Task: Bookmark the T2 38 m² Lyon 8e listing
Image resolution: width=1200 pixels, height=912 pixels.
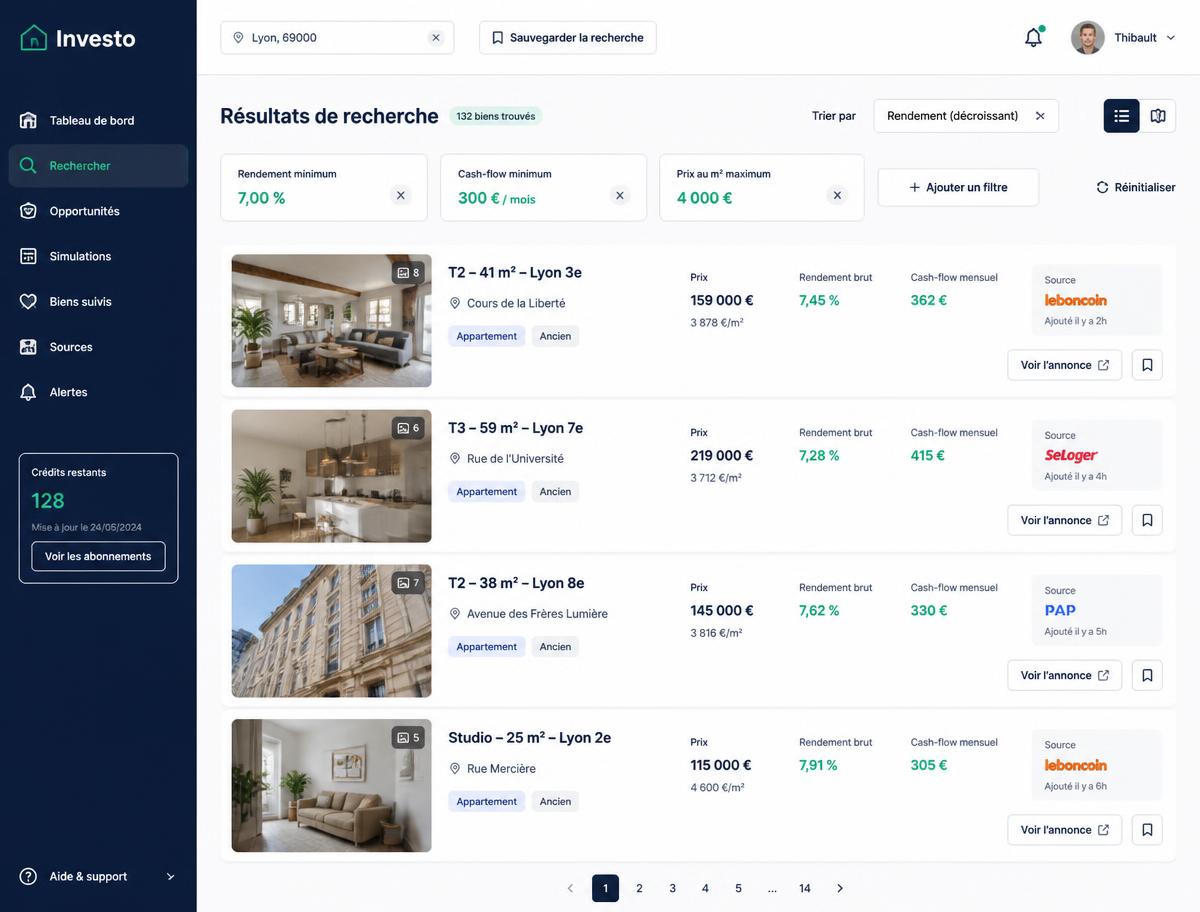Action: (1147, 675)
